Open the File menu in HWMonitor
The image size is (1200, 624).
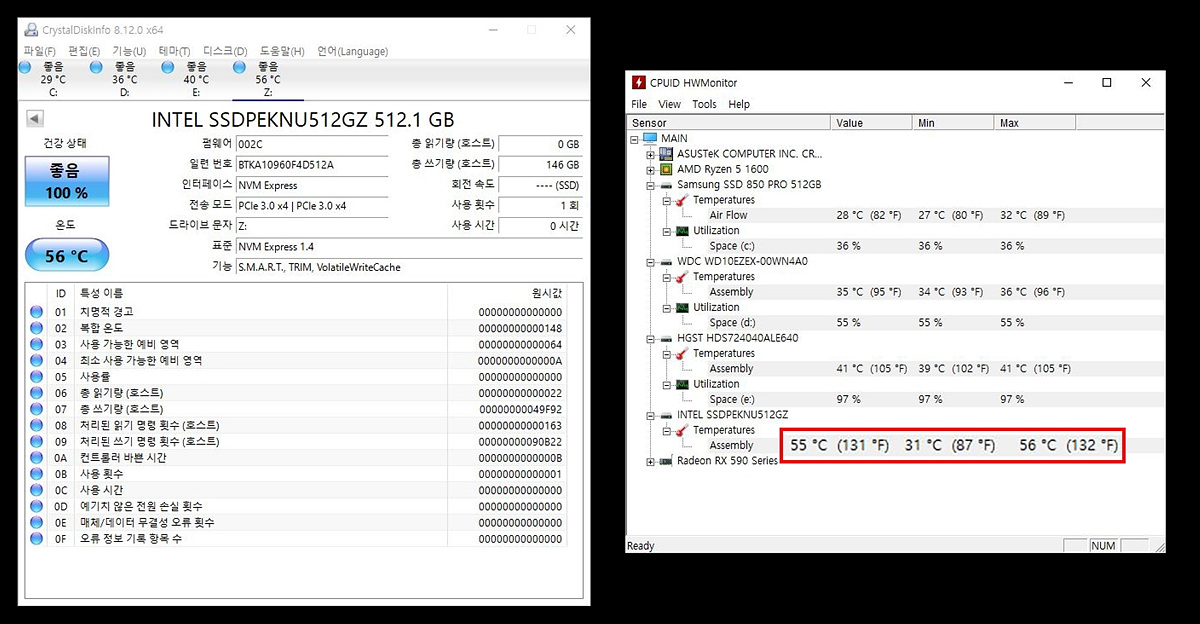(639, 104)
